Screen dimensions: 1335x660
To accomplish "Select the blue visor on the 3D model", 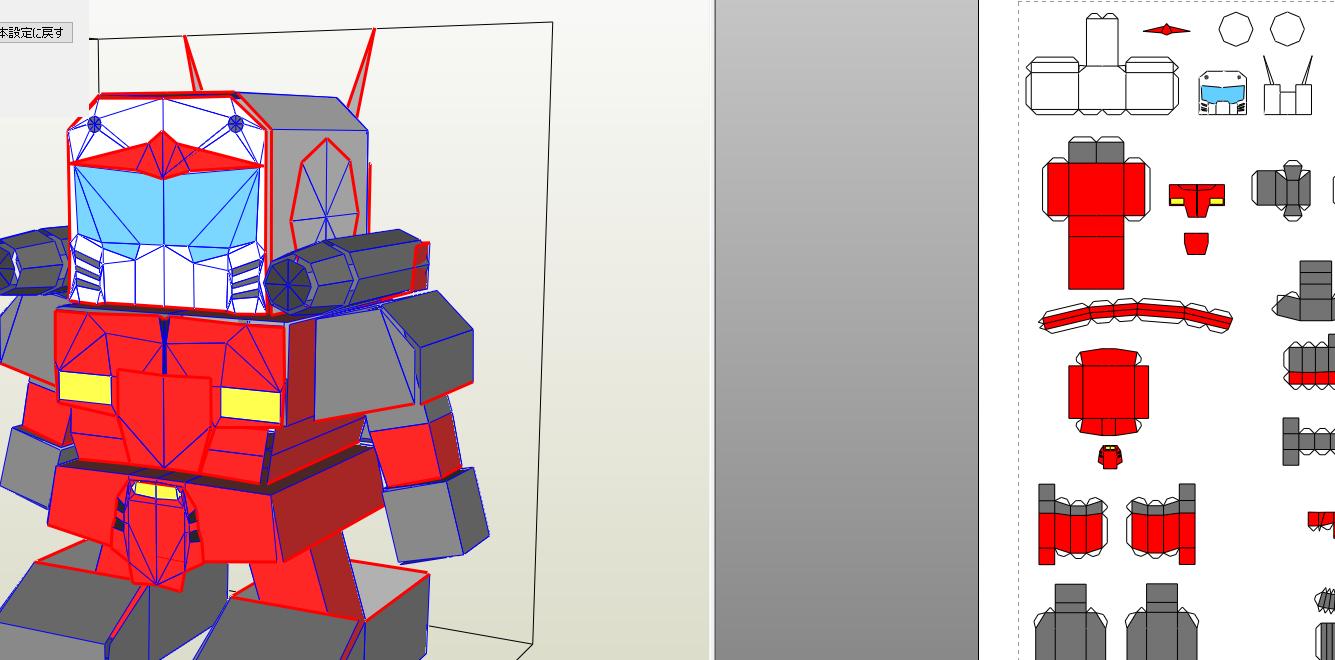I will pyautogui.click(x=166, y=210).
